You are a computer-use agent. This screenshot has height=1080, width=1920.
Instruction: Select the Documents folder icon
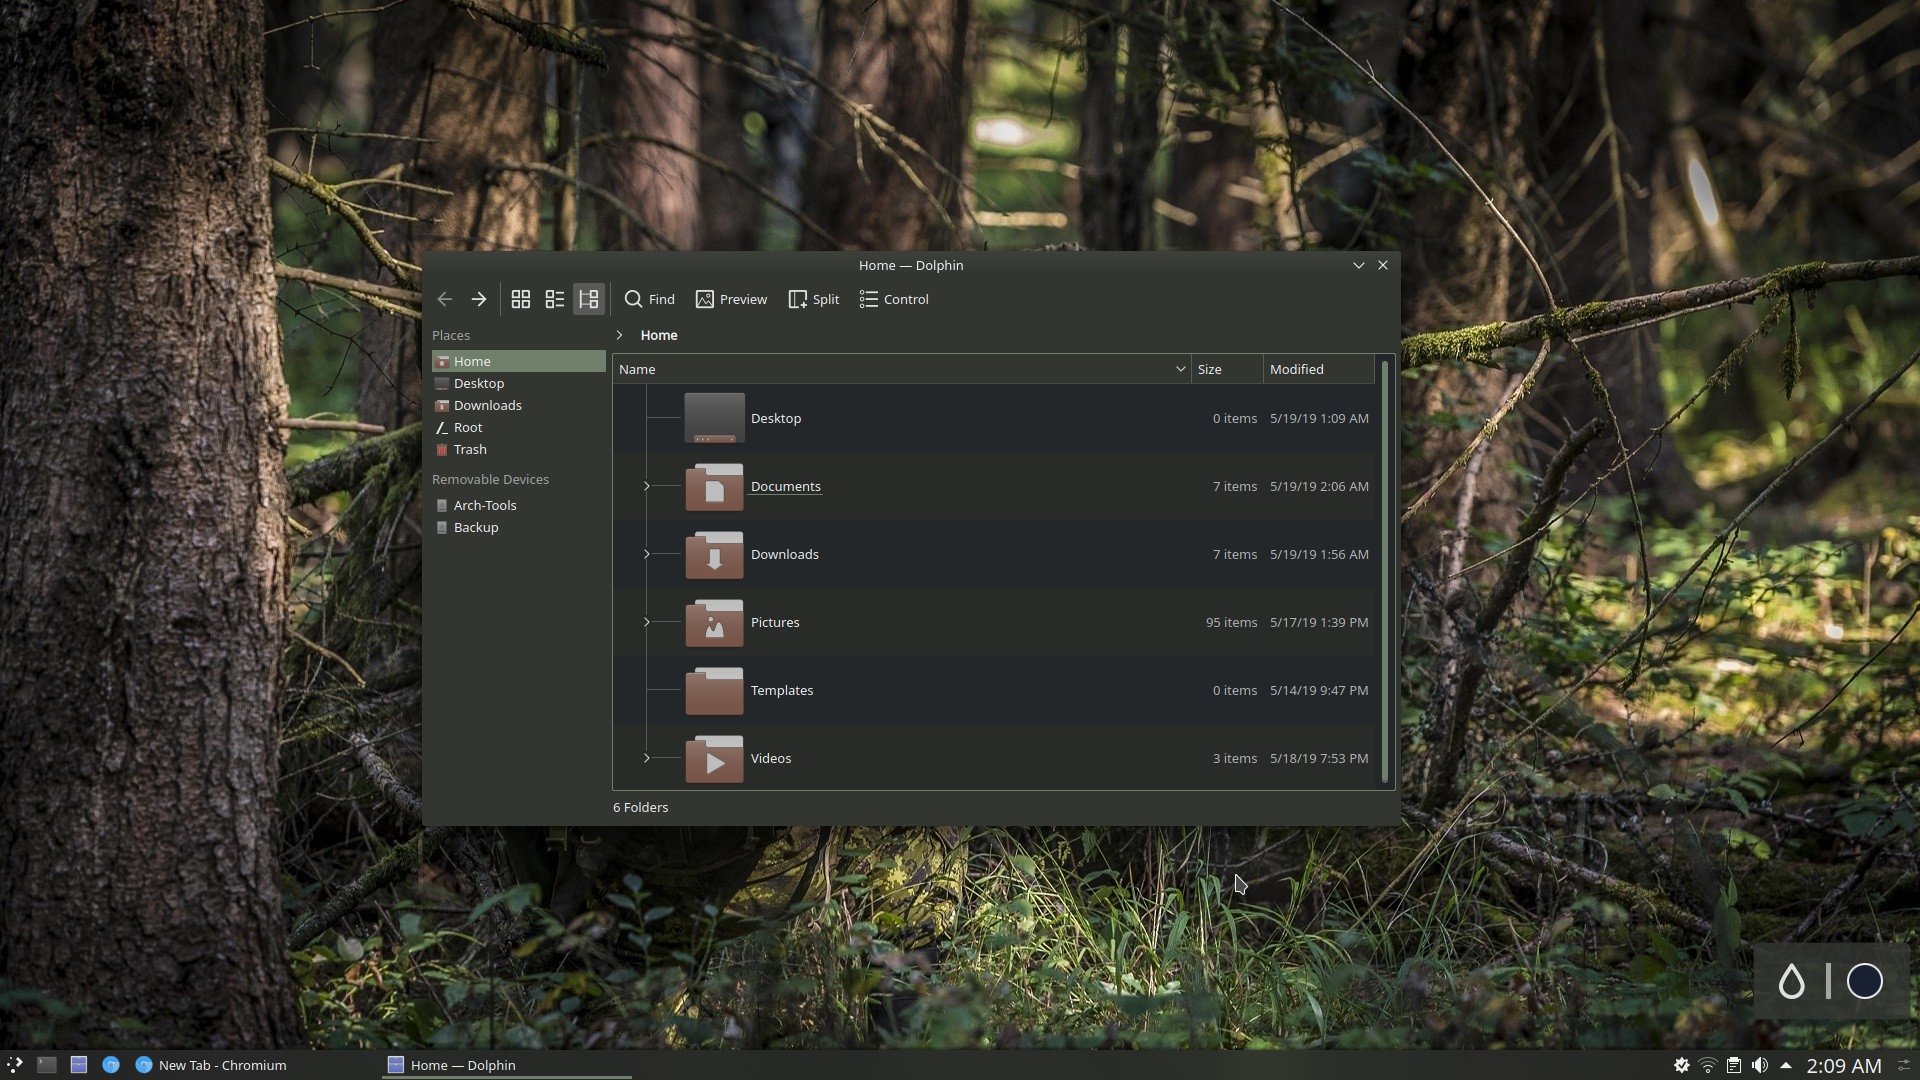click(714, 486)
